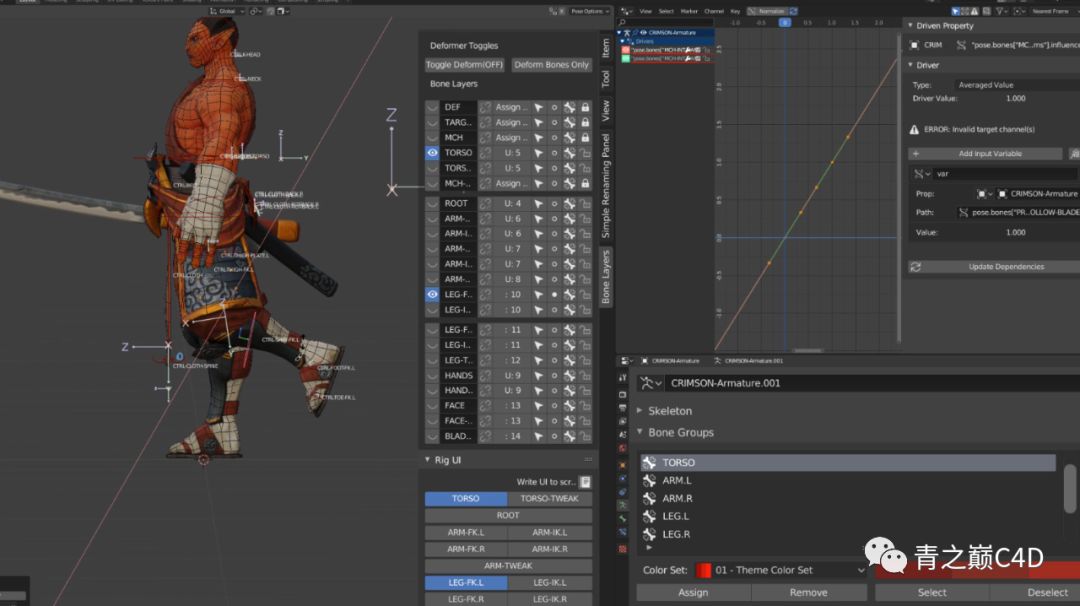Toggle the lock on MCH layer row
Viewport: 1080px width, 606px height.
pyautogui.click(x=585, y=138)
